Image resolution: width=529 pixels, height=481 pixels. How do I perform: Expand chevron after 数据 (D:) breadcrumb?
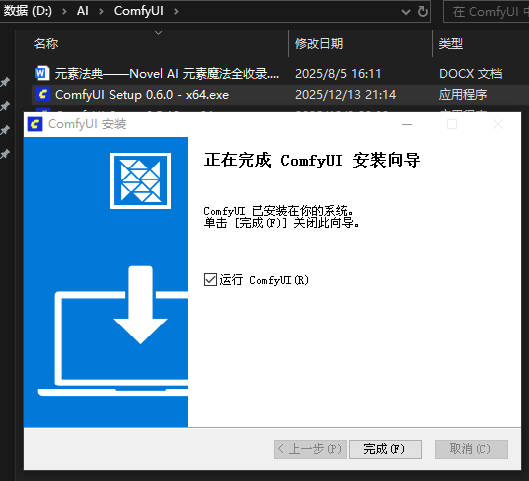[64, 12]
